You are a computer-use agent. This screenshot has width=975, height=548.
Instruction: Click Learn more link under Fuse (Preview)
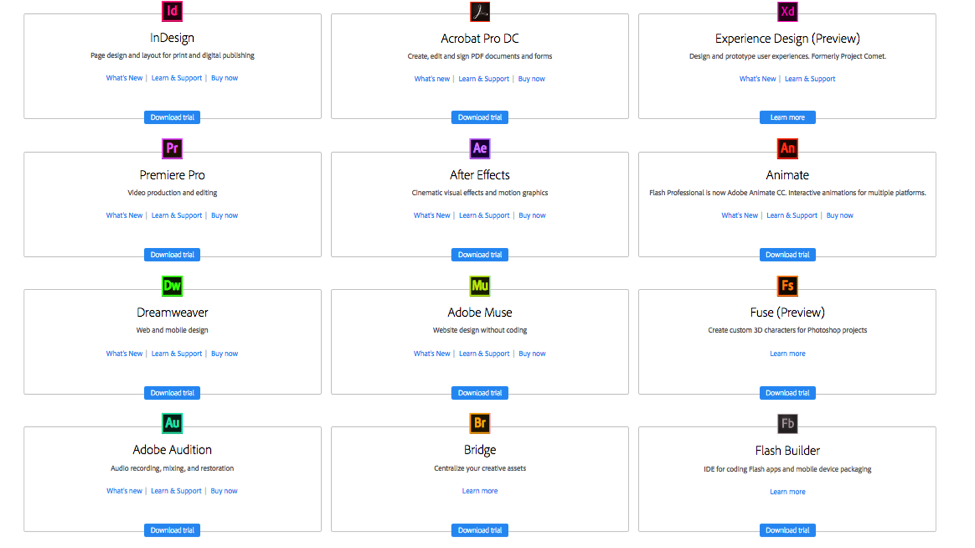[787, 354]
